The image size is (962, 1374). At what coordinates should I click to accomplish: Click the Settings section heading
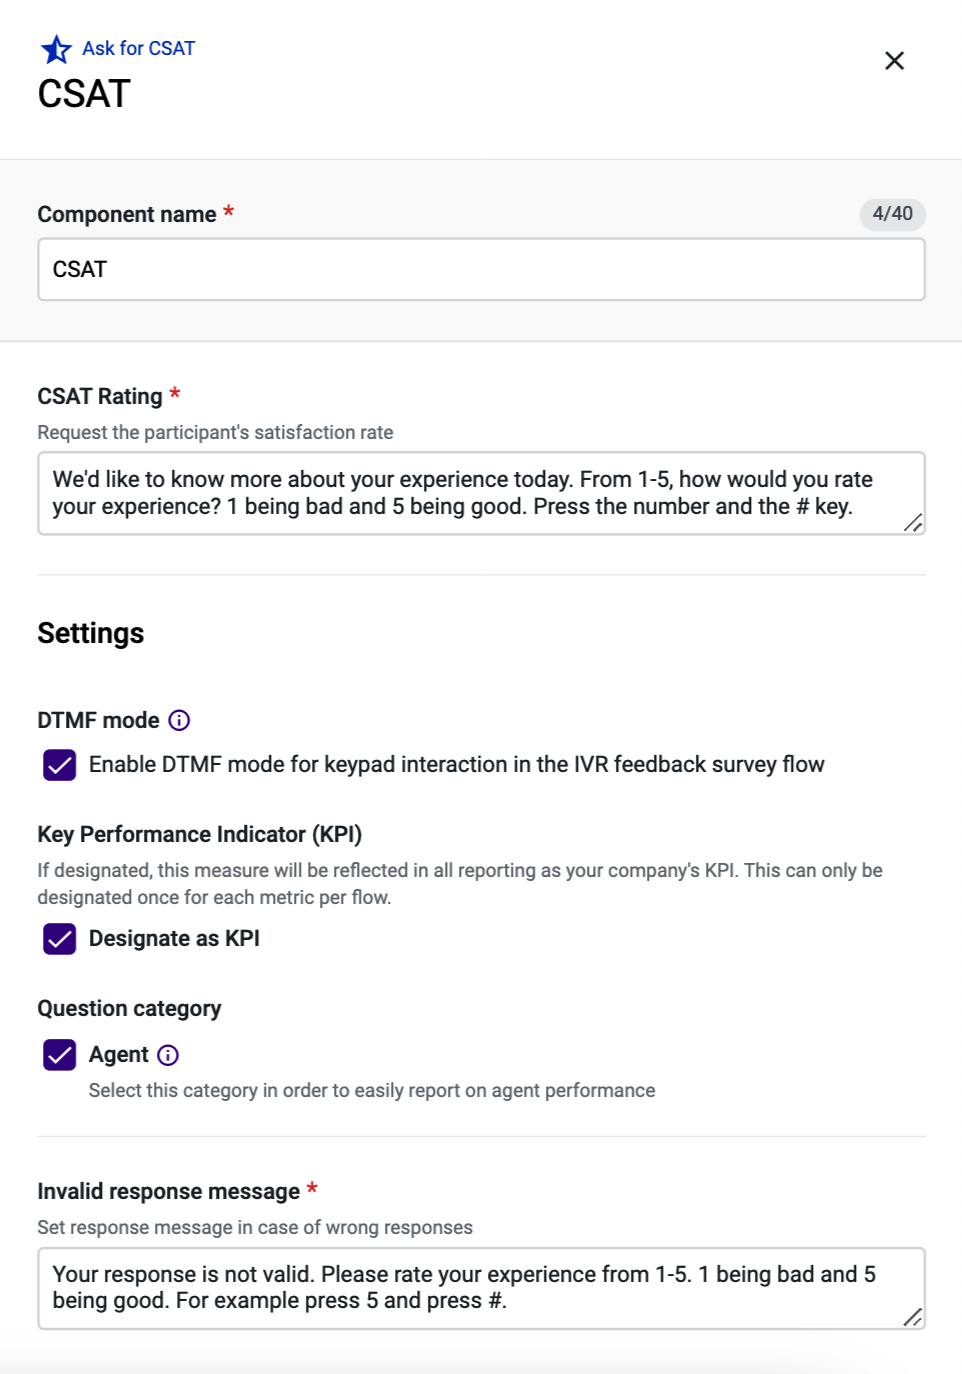pyautogui.click(x=91, y=633)
